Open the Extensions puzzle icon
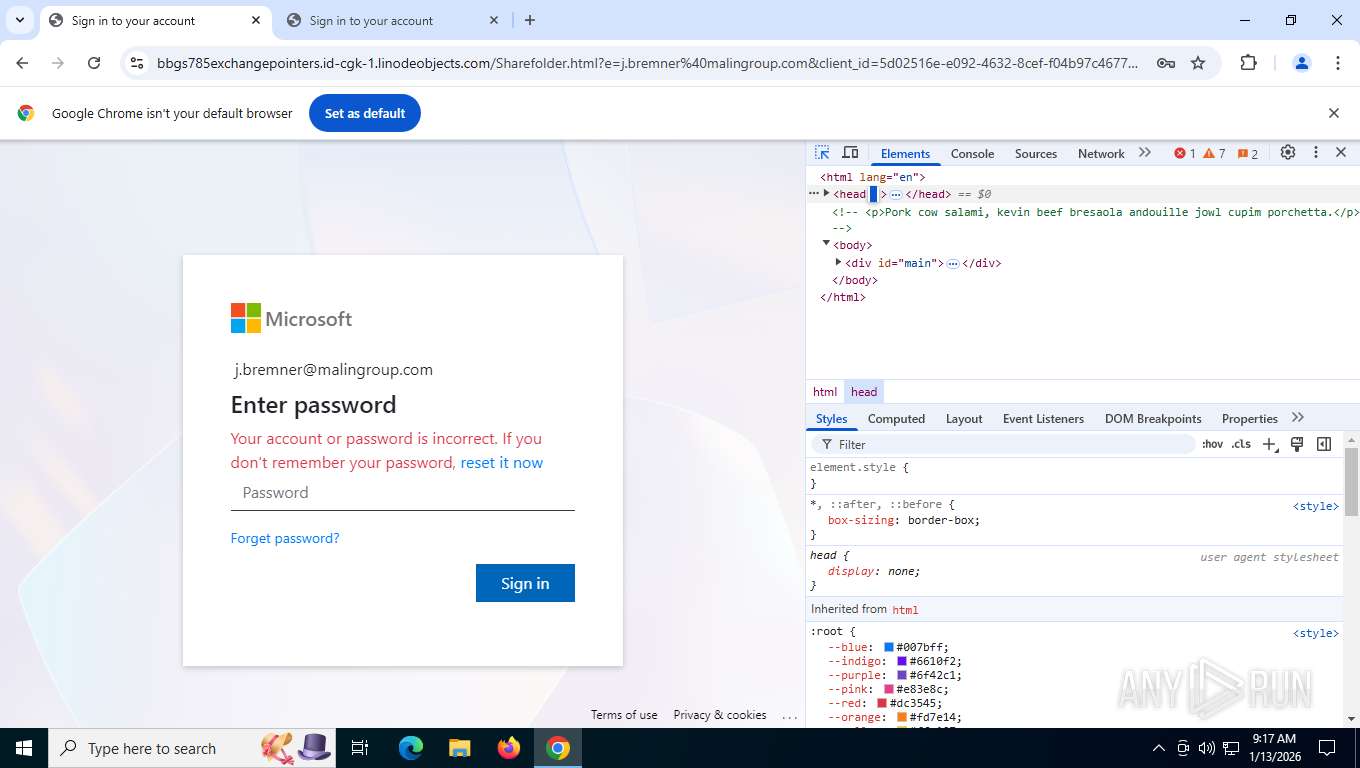Screen dimensions: 1360x768 (1248, 63)
